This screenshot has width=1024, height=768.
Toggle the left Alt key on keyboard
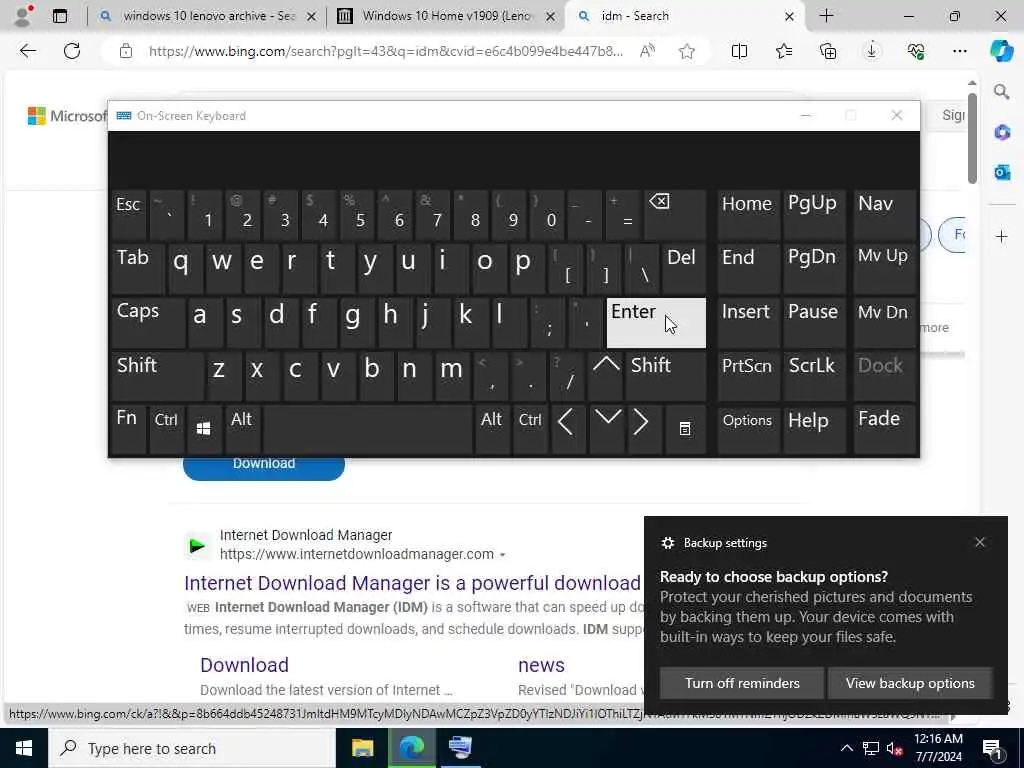click(x=242, y=428)
